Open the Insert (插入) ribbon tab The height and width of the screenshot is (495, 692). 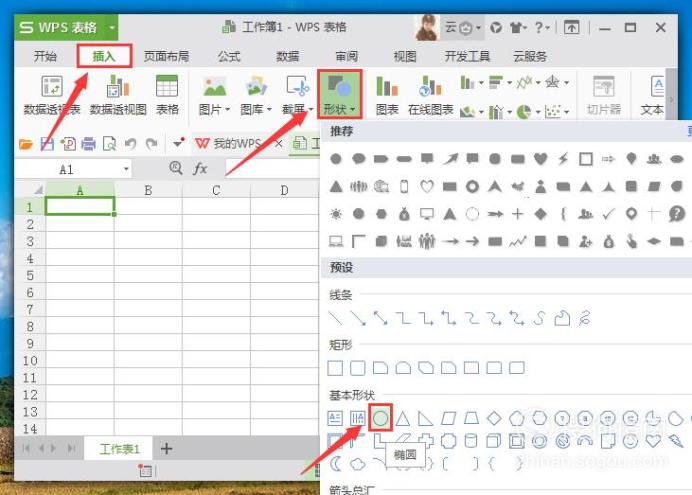click(x=104, y=56)
